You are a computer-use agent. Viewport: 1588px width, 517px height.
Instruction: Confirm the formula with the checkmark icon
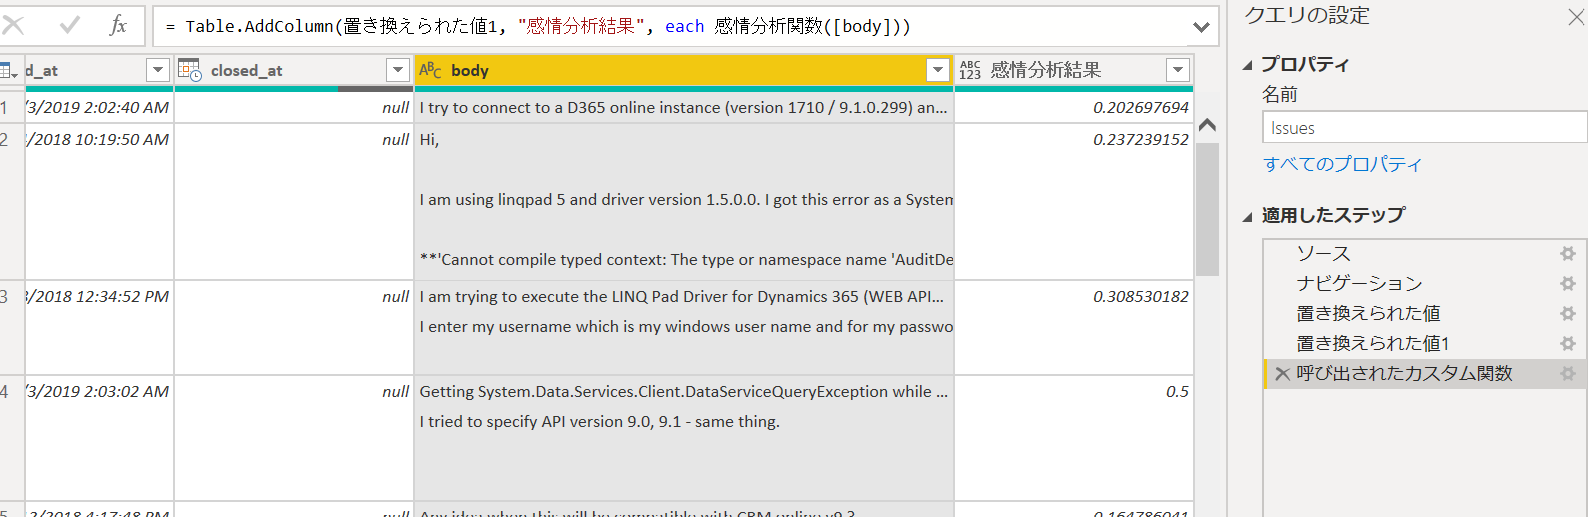69,25
